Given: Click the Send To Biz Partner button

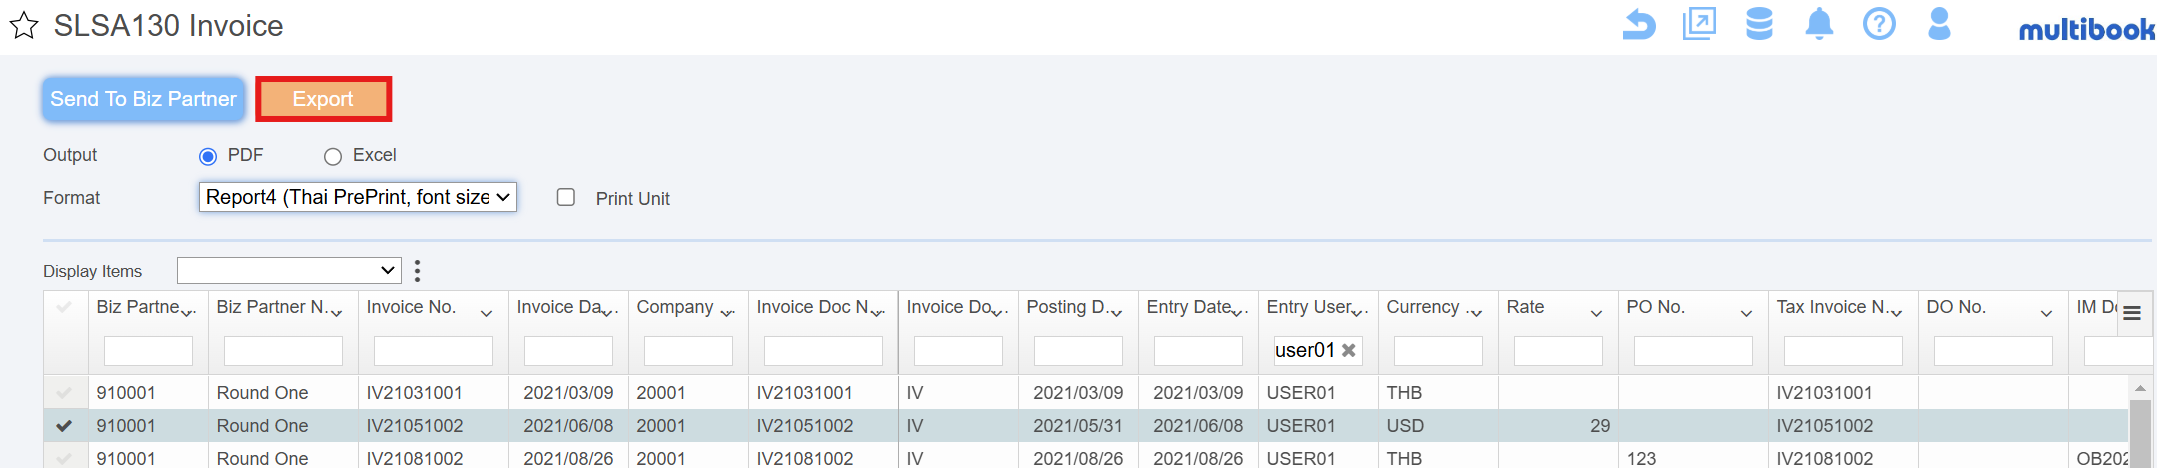Looking at the screenshot, I should tap(143, 99).
